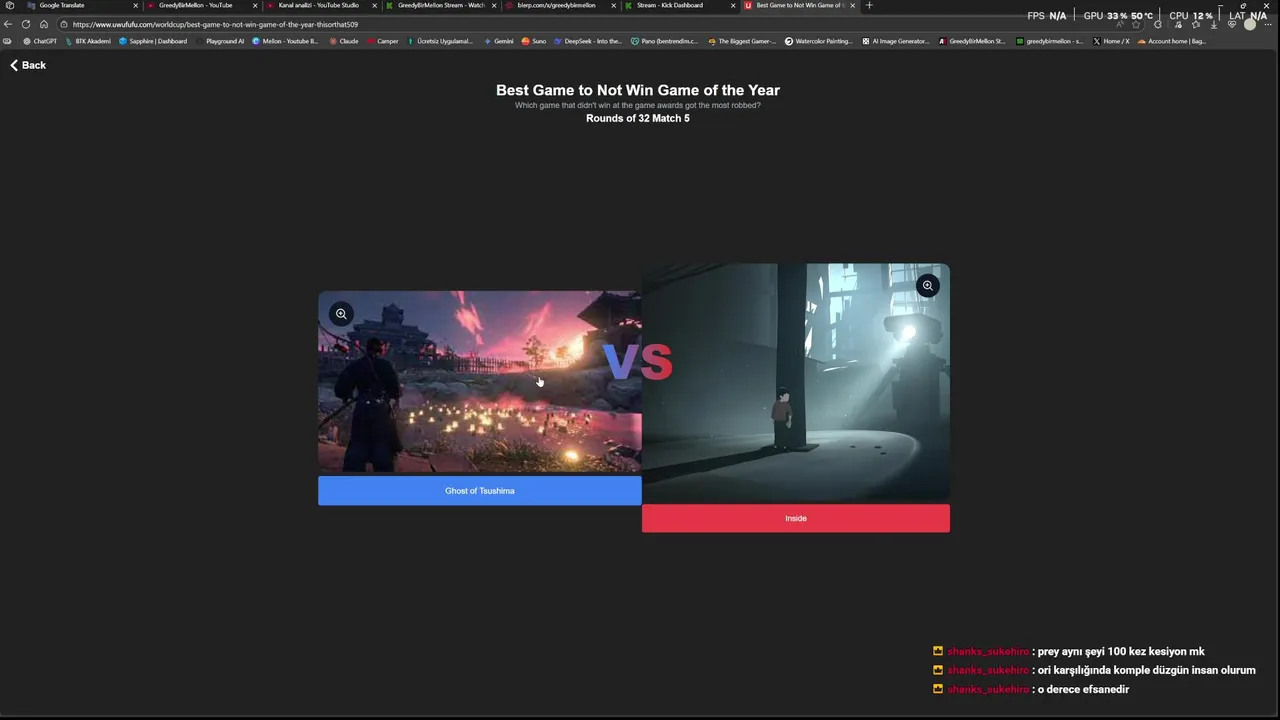
Task: Click the 'Rounds of 32 Match 5' text
Action: (x=638, y=119)
